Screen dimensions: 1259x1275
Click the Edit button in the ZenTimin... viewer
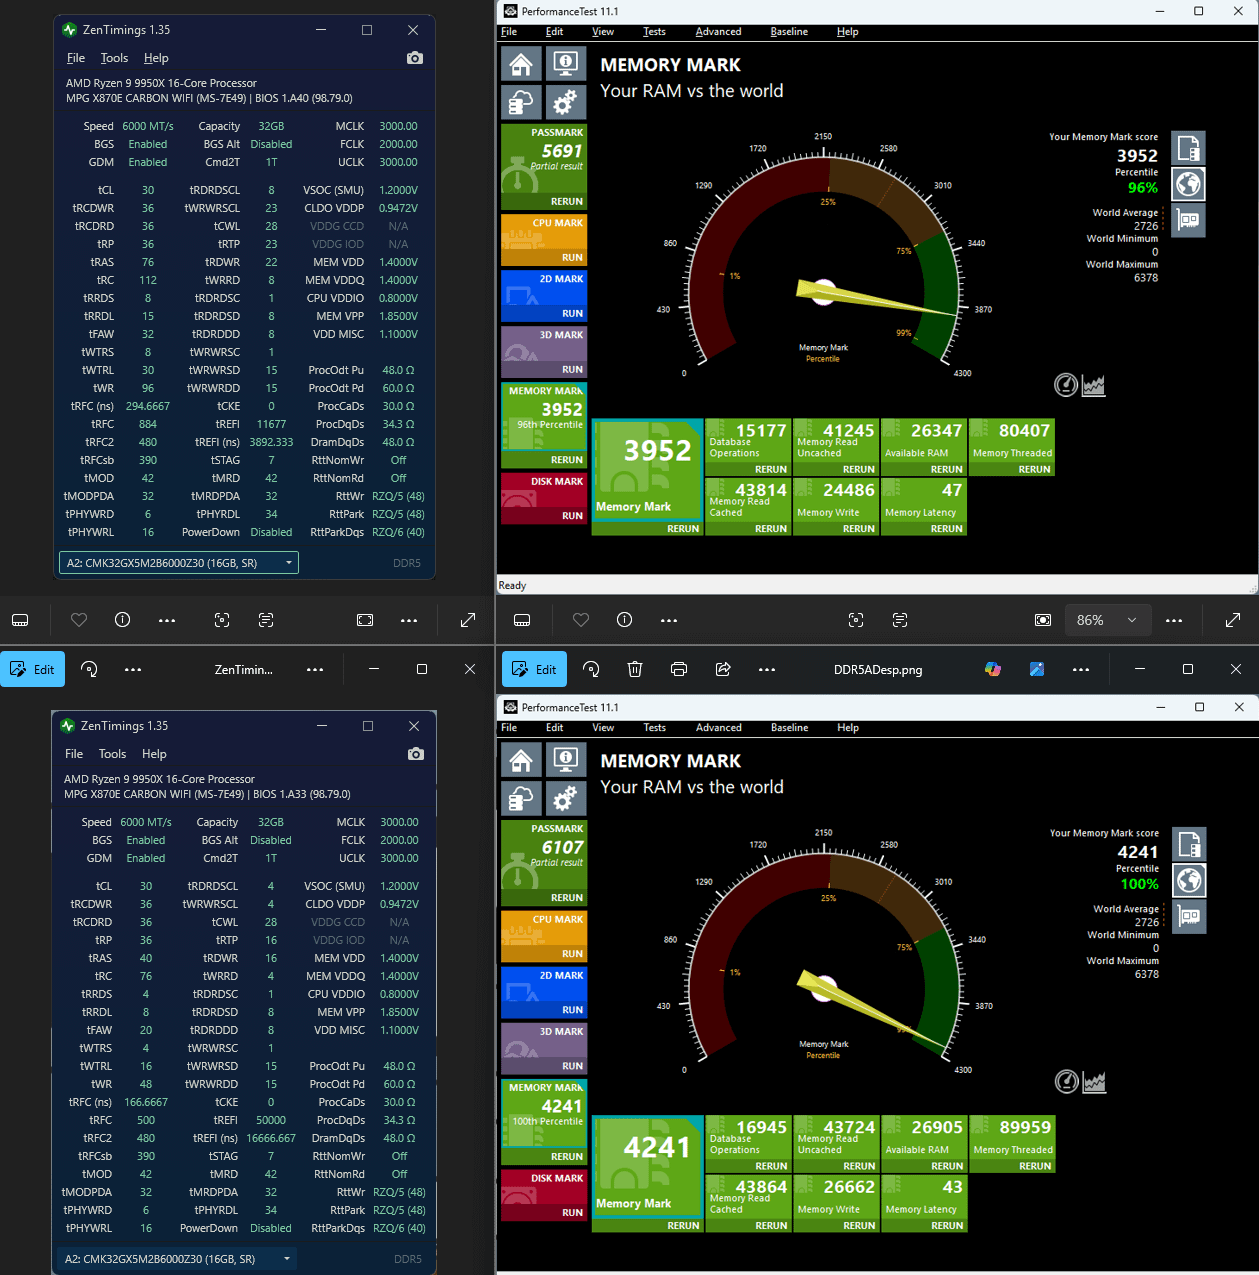click(32, 669)
